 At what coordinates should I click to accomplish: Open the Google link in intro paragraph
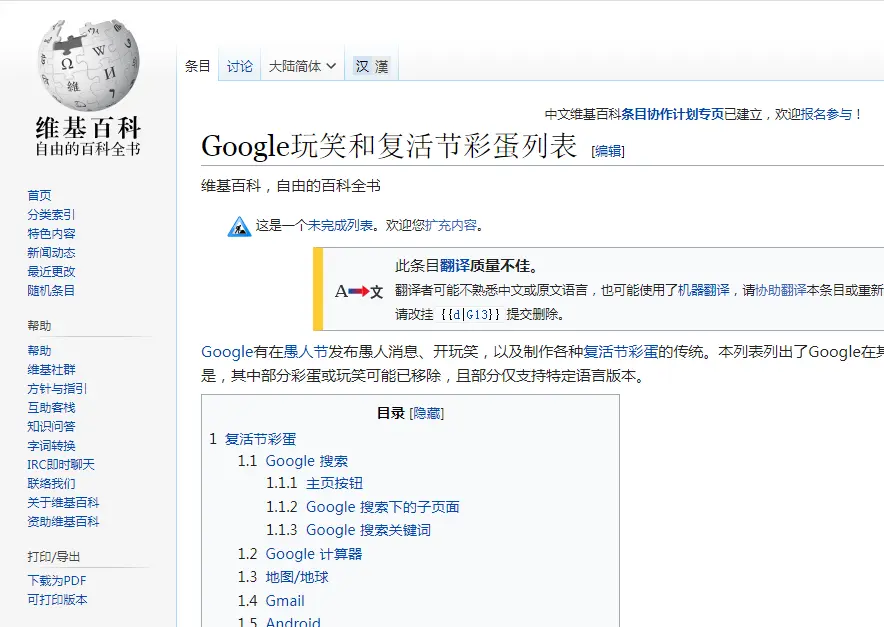point(227,352)
